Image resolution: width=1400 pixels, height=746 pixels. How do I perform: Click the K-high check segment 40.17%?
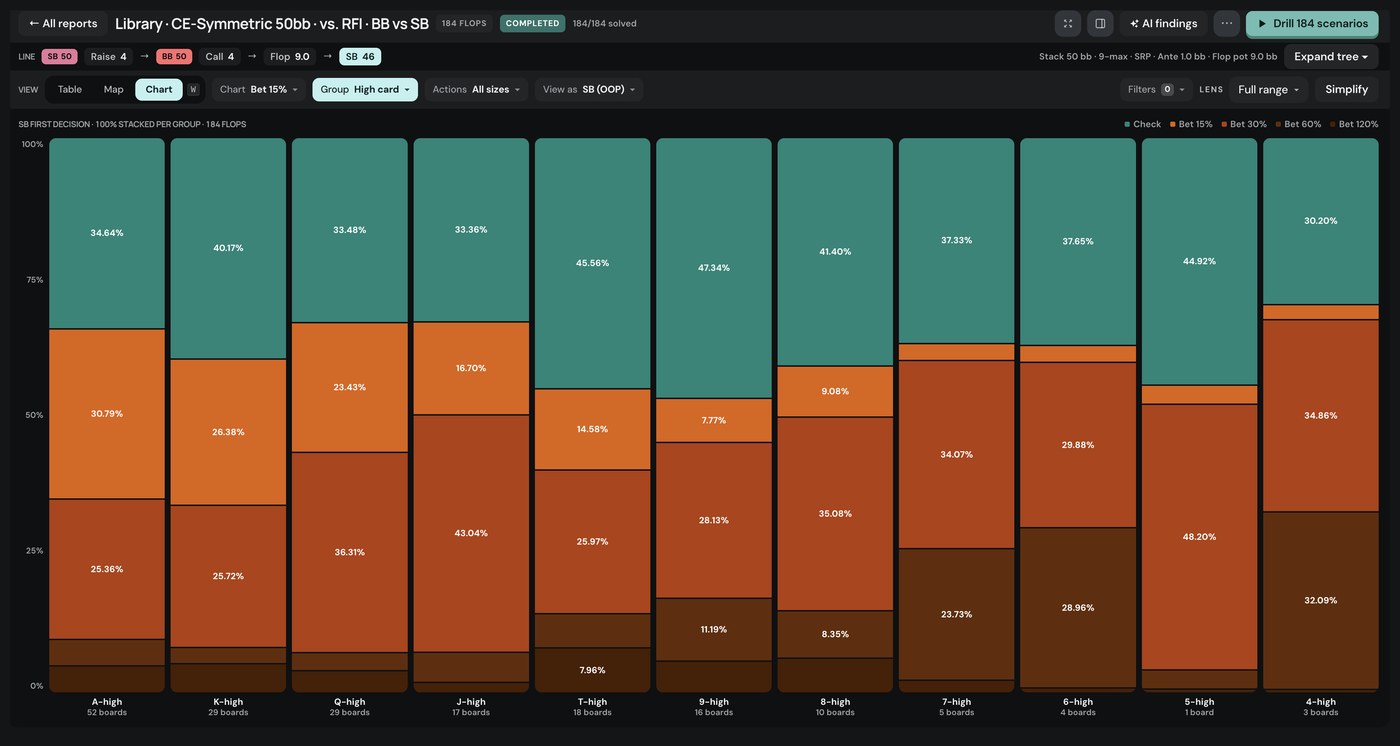coord(228,248)
